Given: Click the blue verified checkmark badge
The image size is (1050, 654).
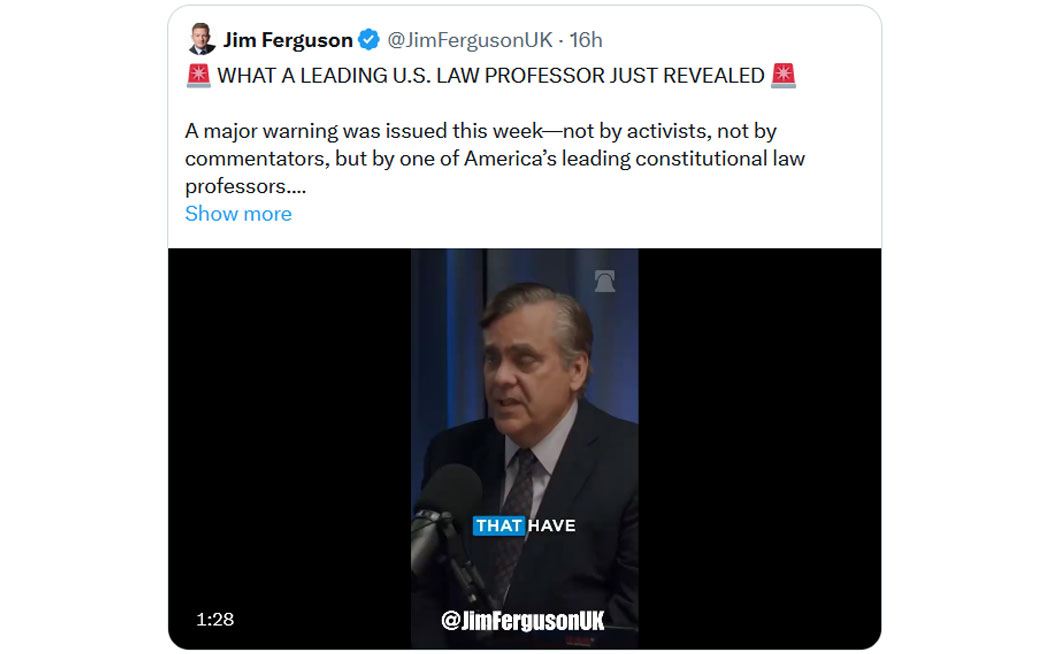Looking at the screenshot, I should [369, 40].
